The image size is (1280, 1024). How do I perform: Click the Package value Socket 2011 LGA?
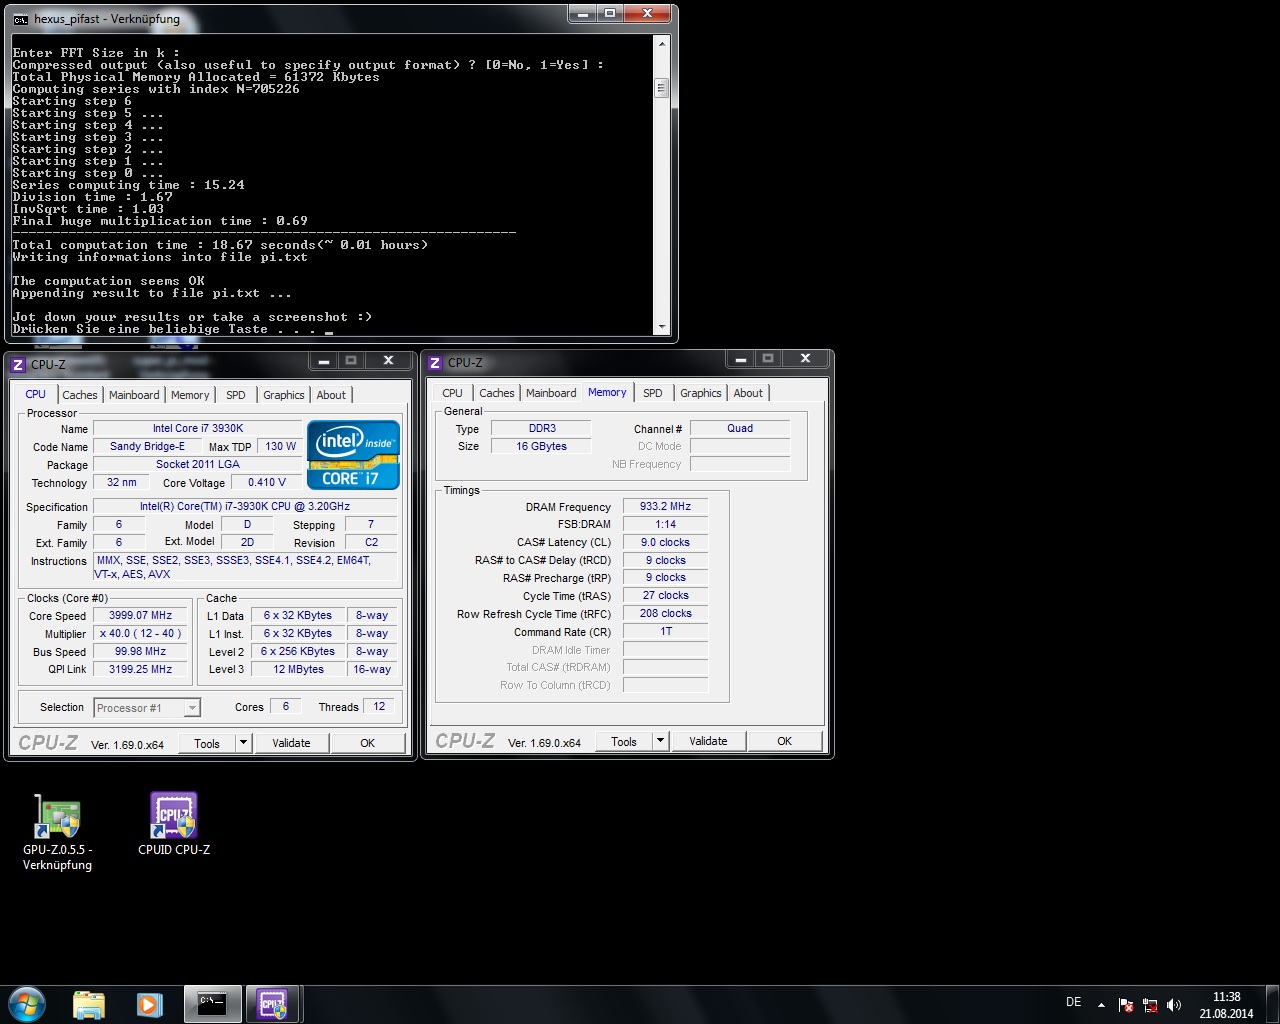point(198,464)
